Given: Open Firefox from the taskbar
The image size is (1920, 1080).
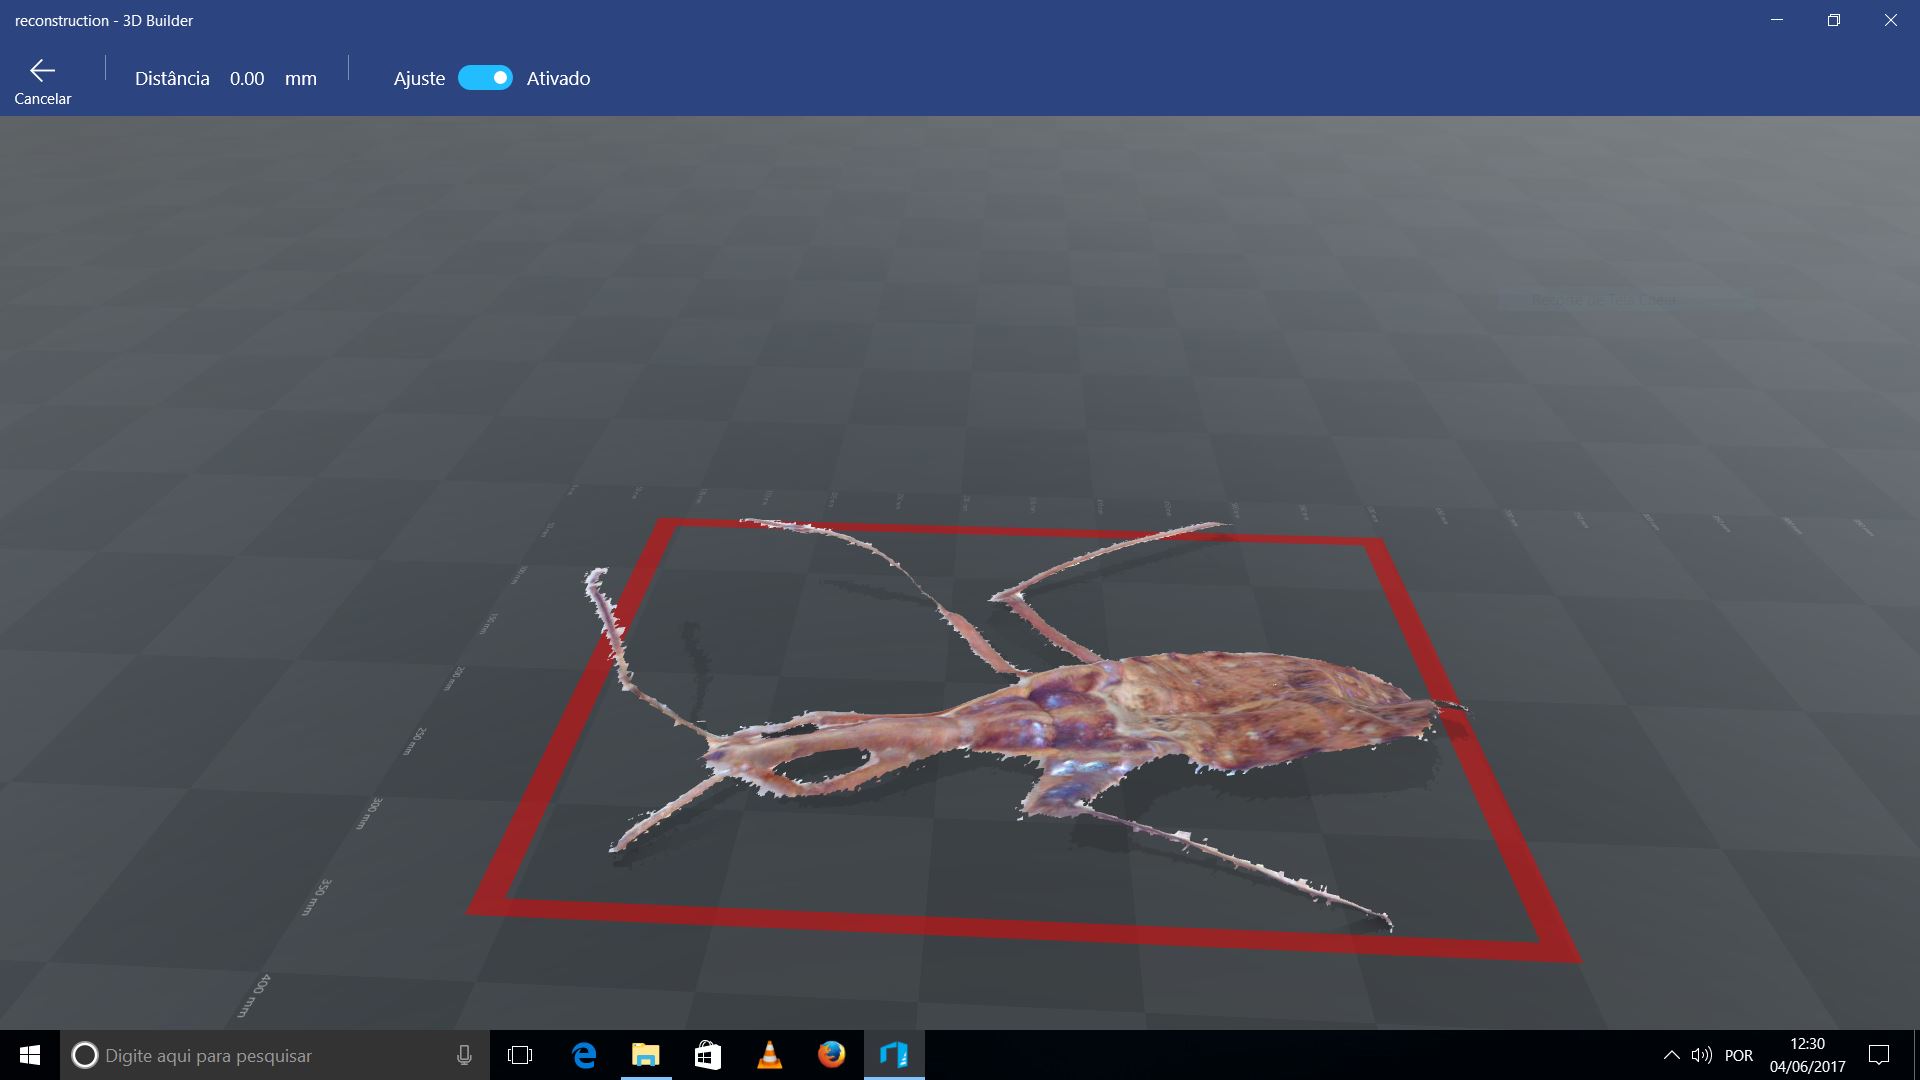Looking at the screenshot, I should (831, 1055).
